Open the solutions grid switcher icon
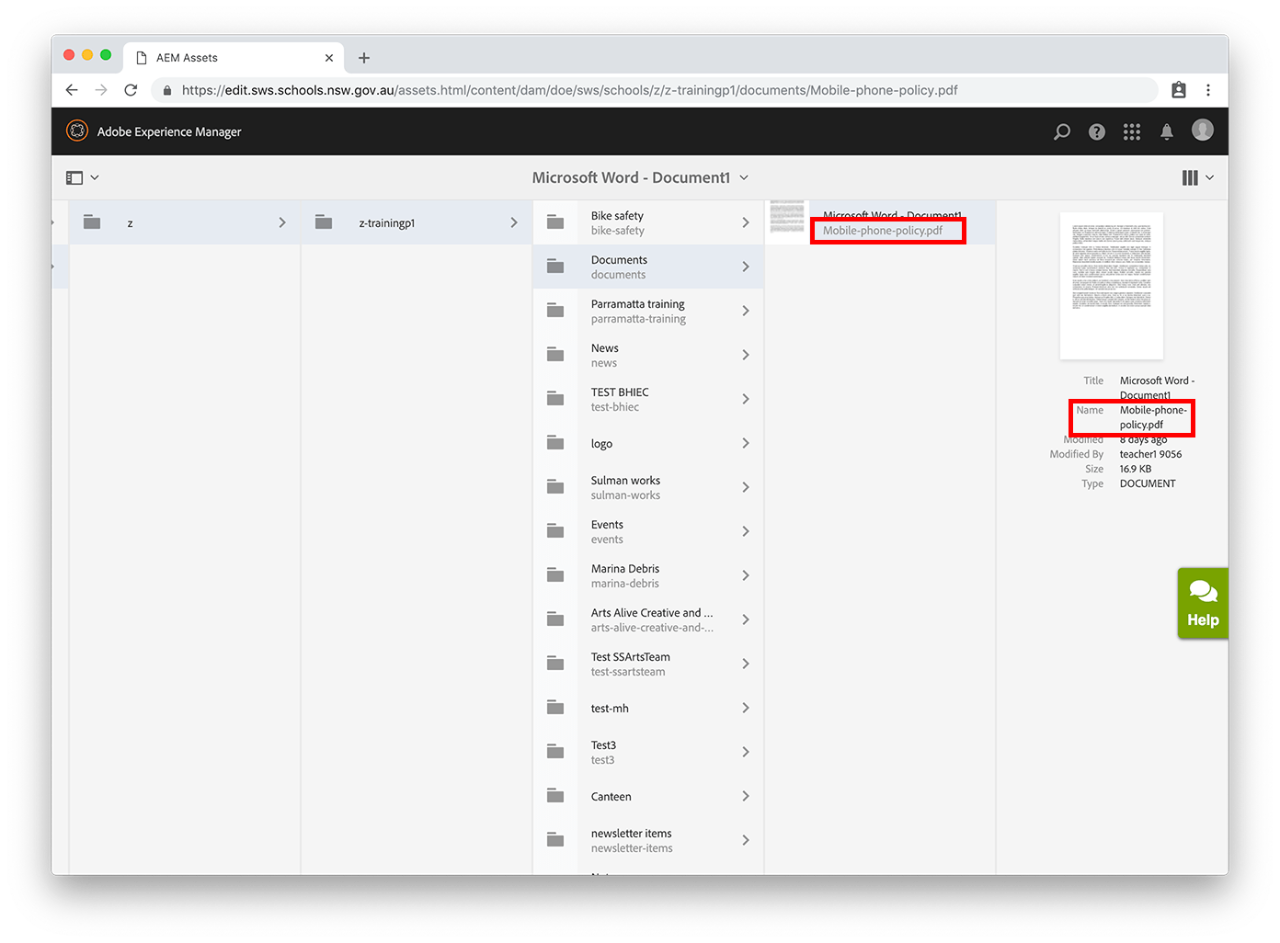Image resolution: width=1280 pixels, height=943 pixels. (x=1132, y=131)
